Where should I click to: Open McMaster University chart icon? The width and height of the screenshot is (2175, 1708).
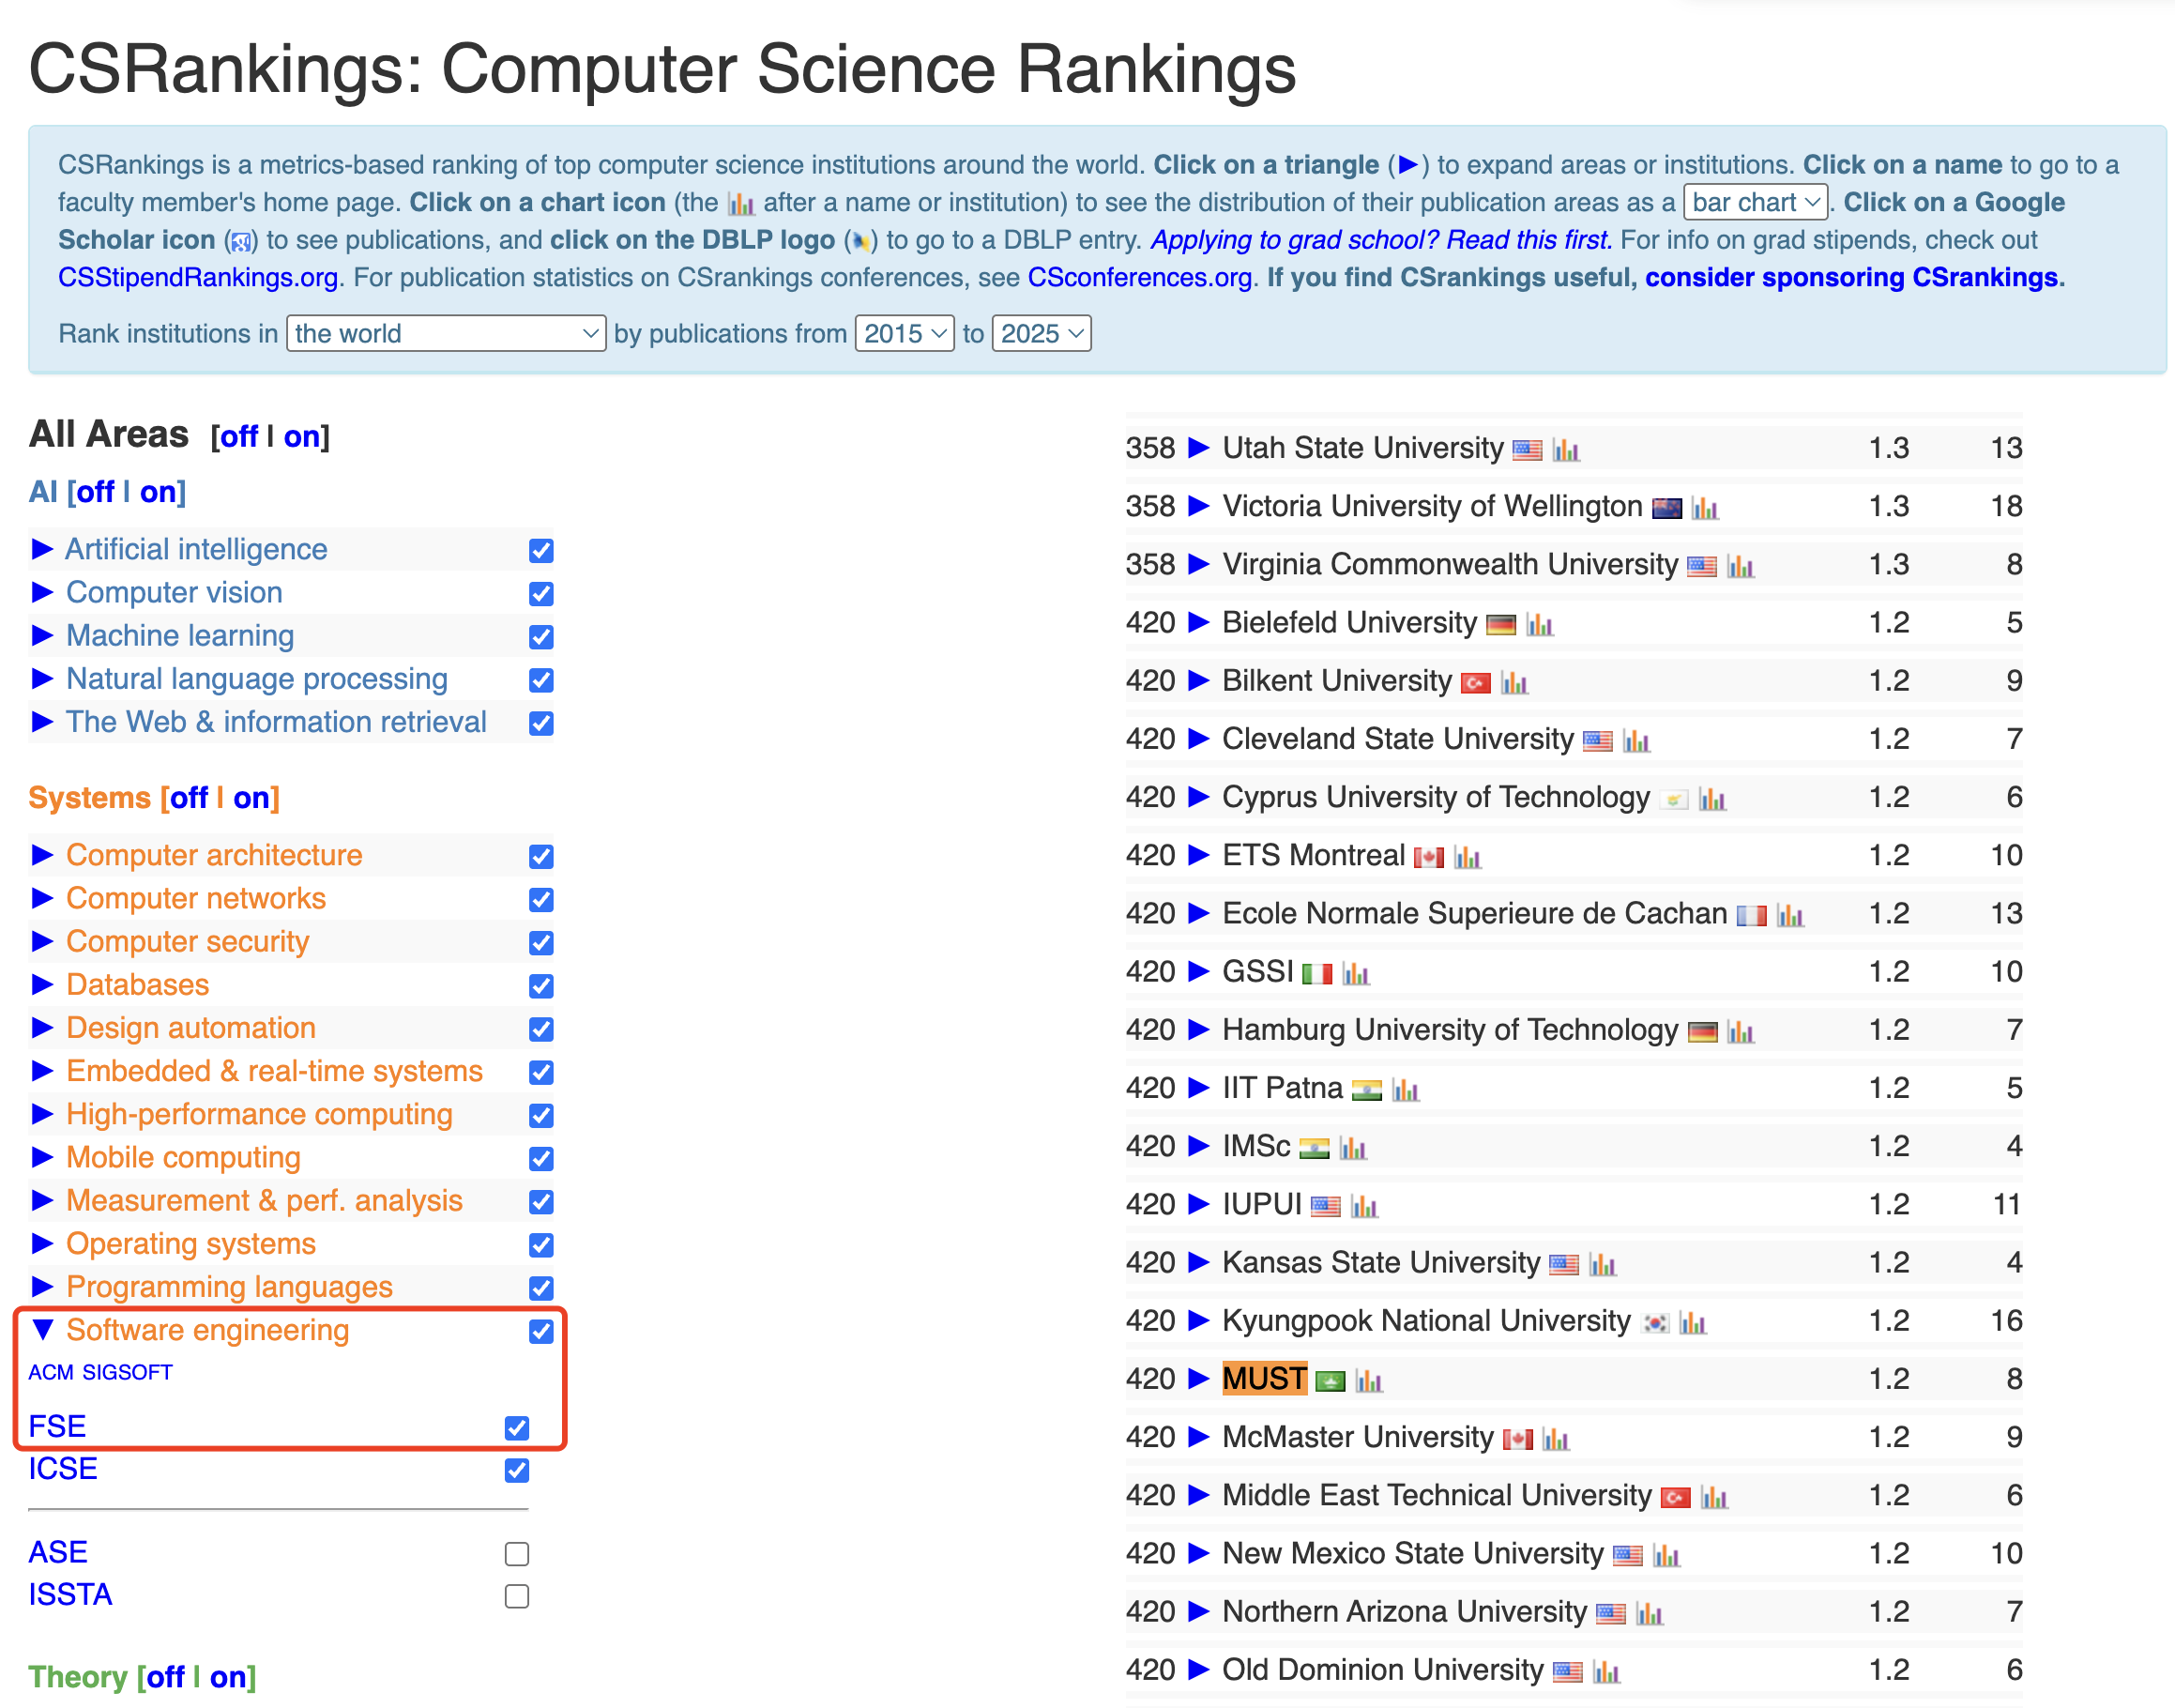(x=1556, y=1438)
